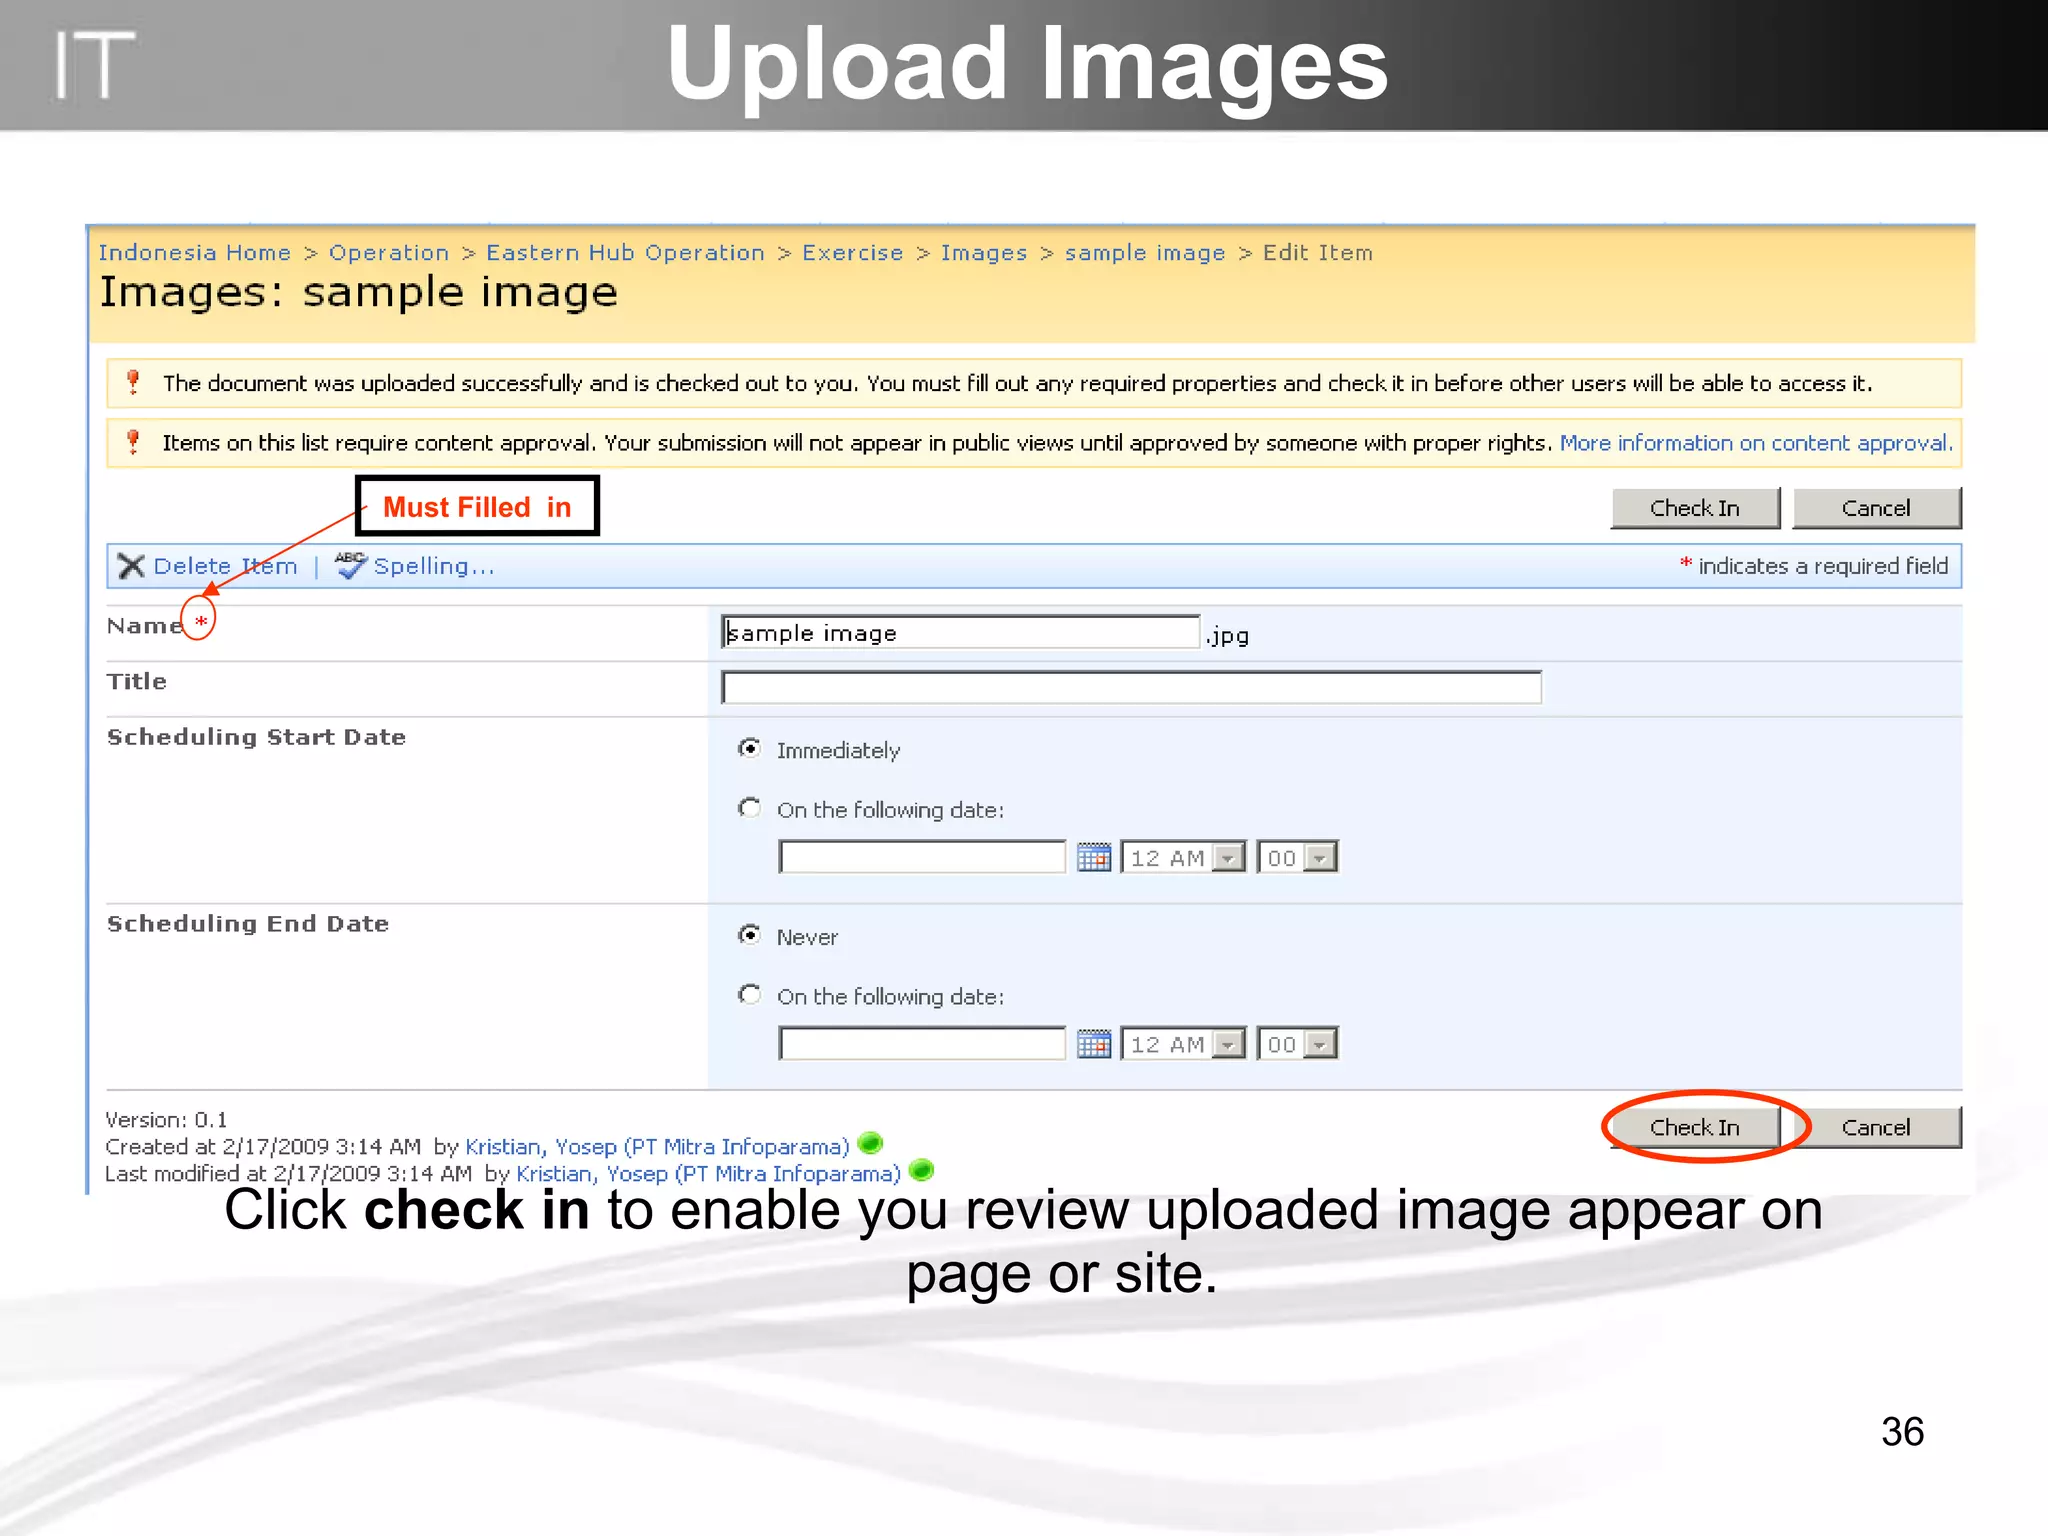The width and height of the screenshot is (2048, 1536).
Task: Click warning icon beside content approval message
Action: pos(133,442)
